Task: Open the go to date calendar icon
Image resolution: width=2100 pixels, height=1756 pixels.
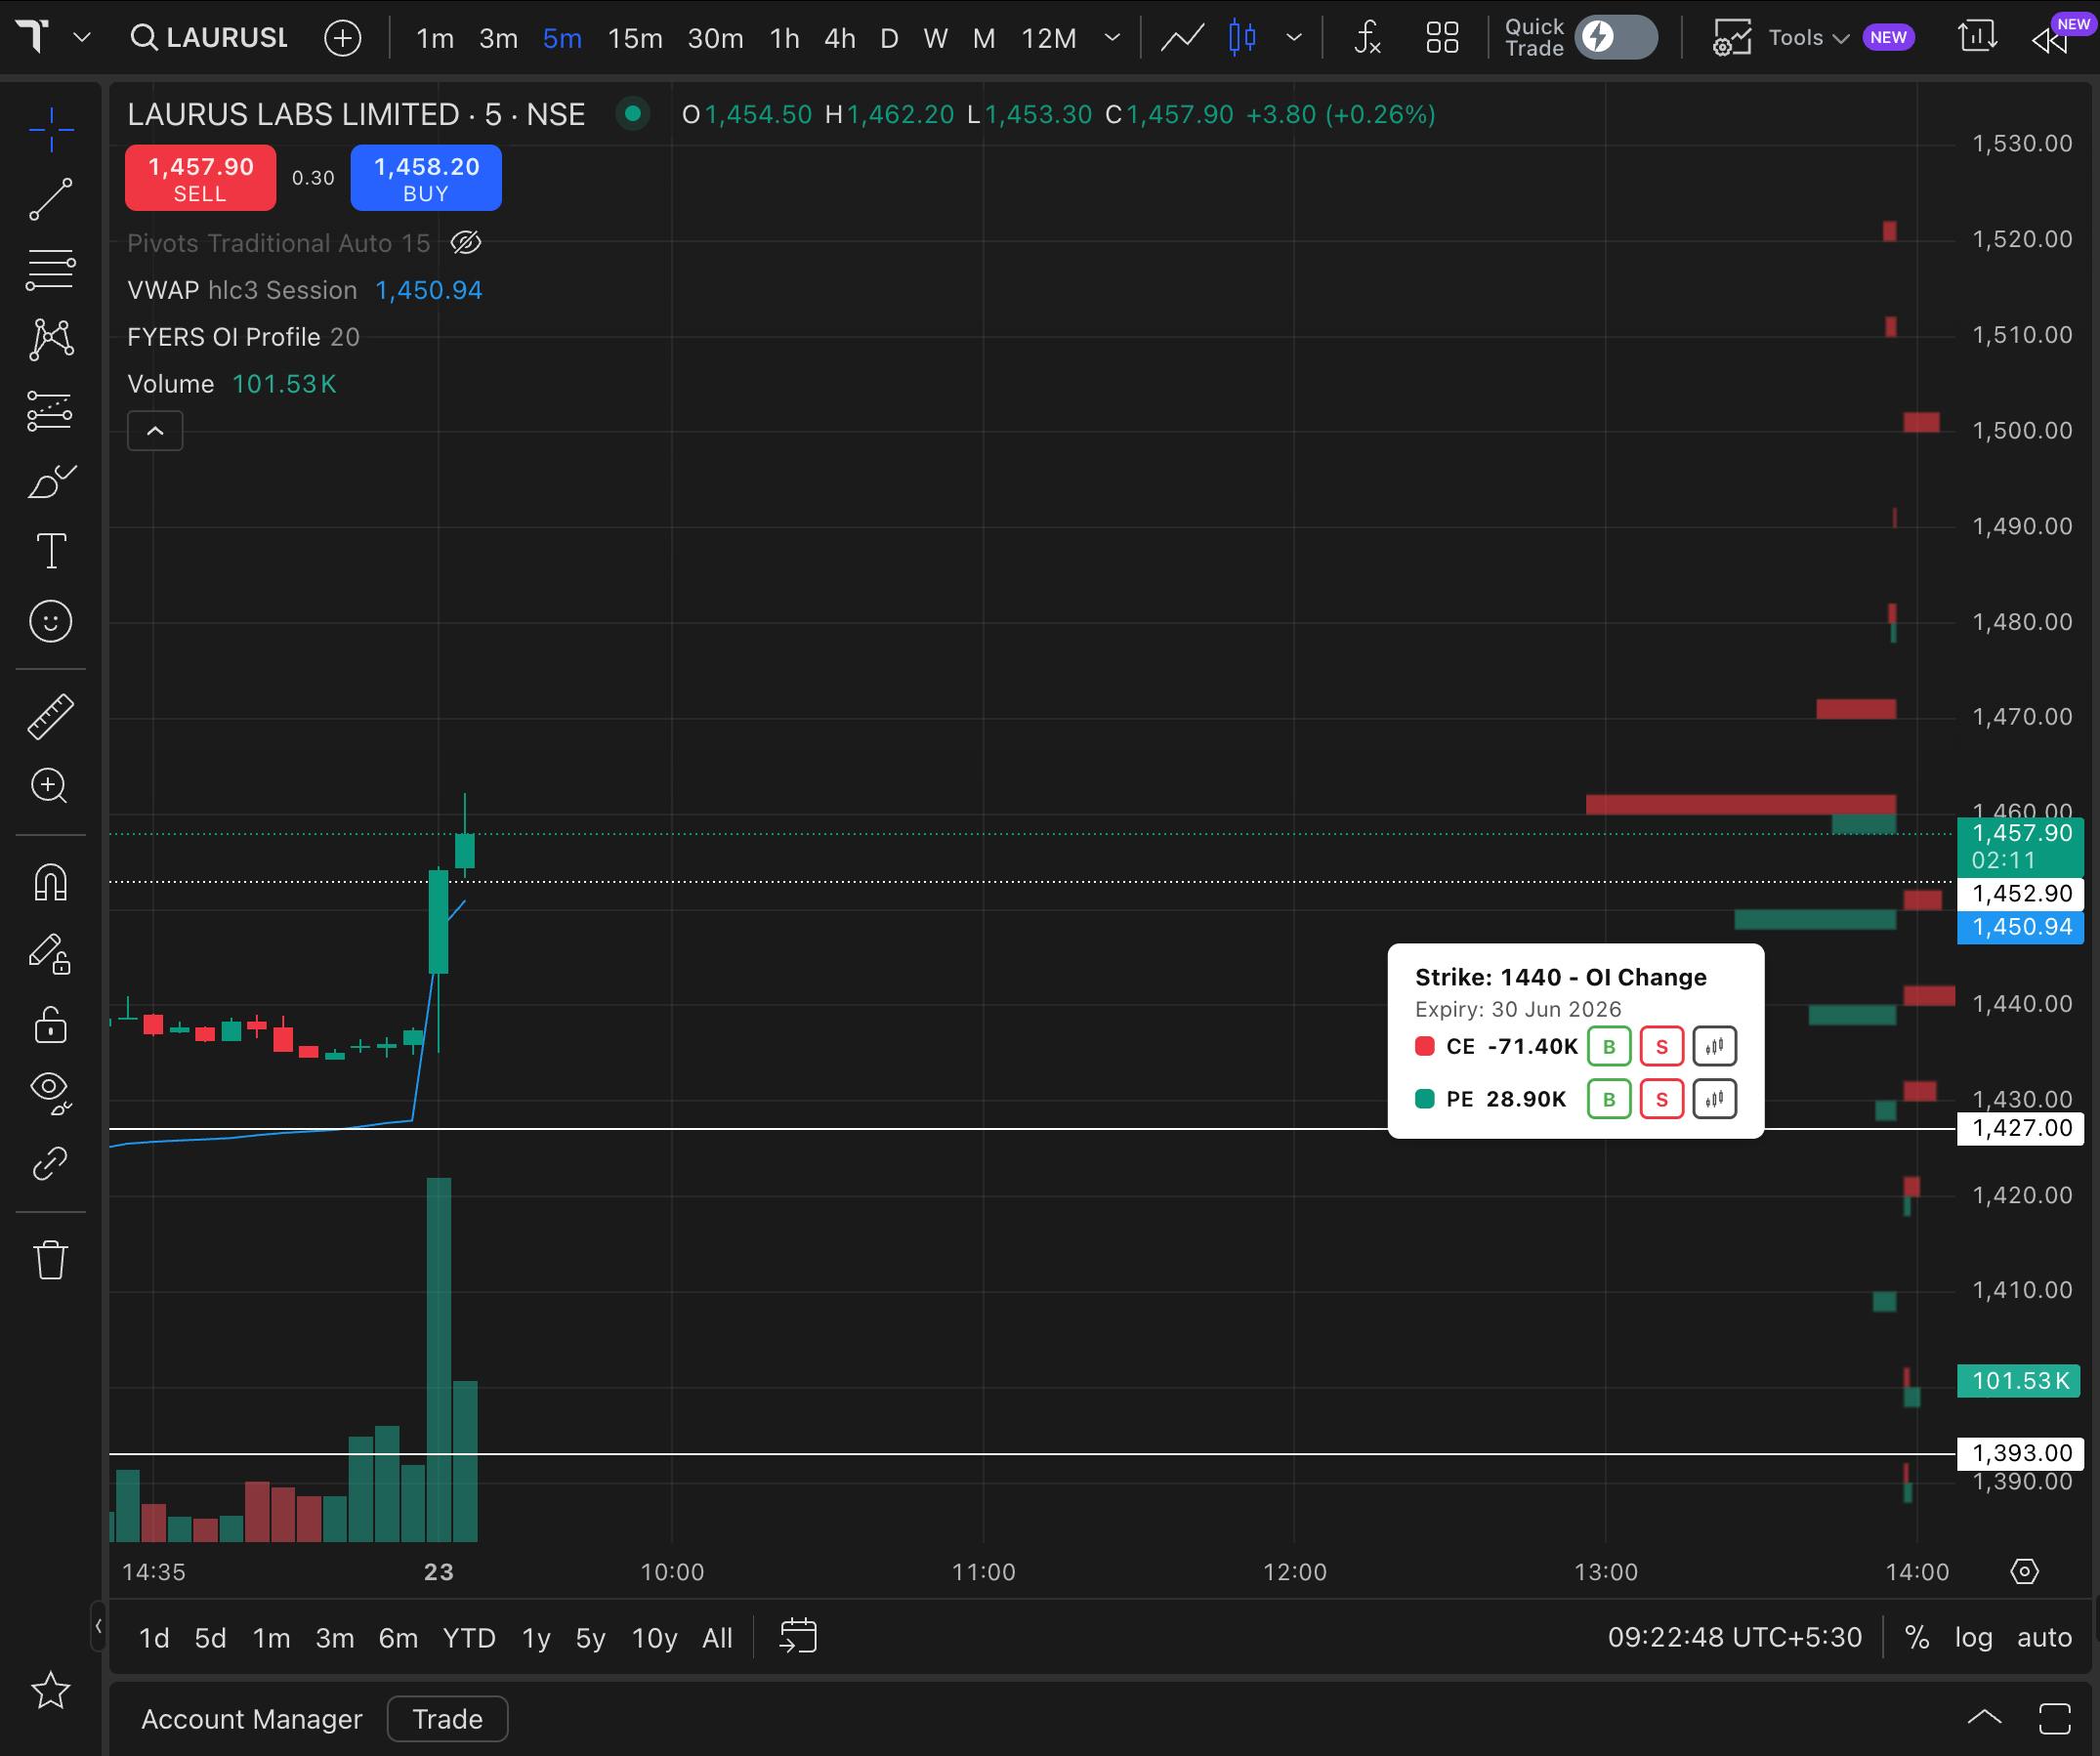Action: tap(798, 1637)
